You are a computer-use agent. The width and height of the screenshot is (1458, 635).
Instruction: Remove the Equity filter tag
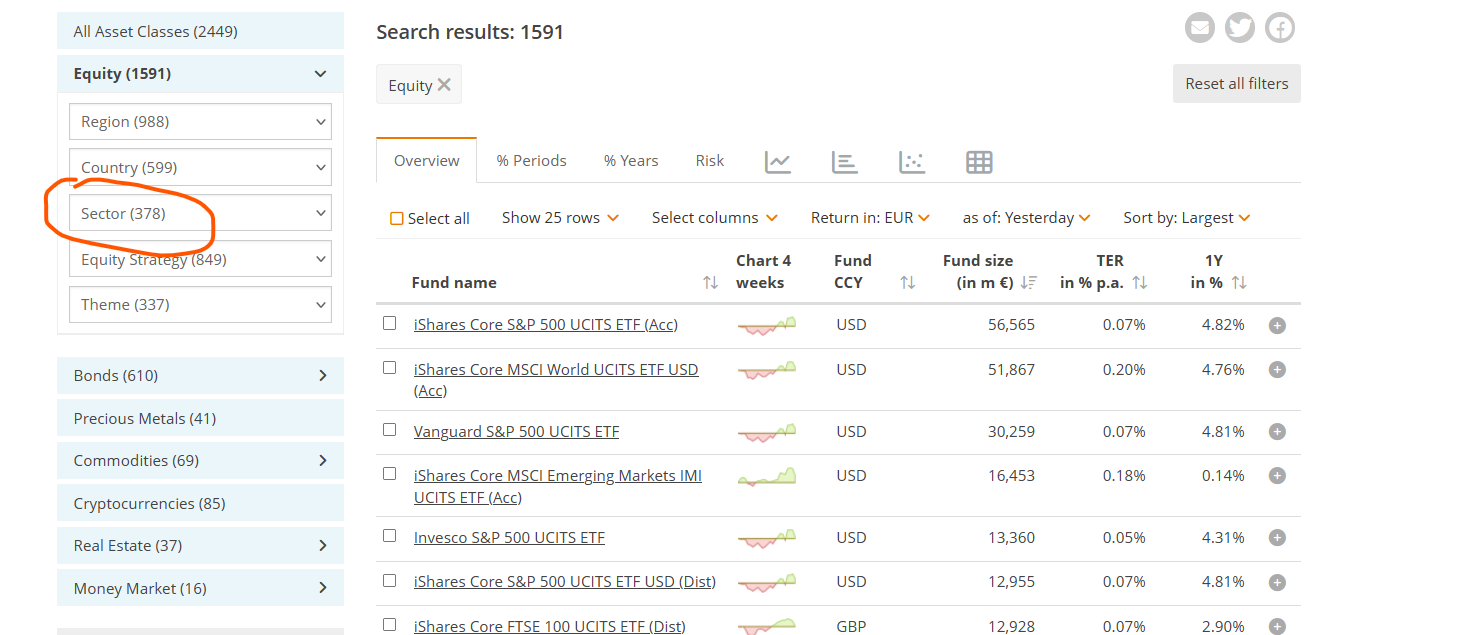tap(444, 85)
